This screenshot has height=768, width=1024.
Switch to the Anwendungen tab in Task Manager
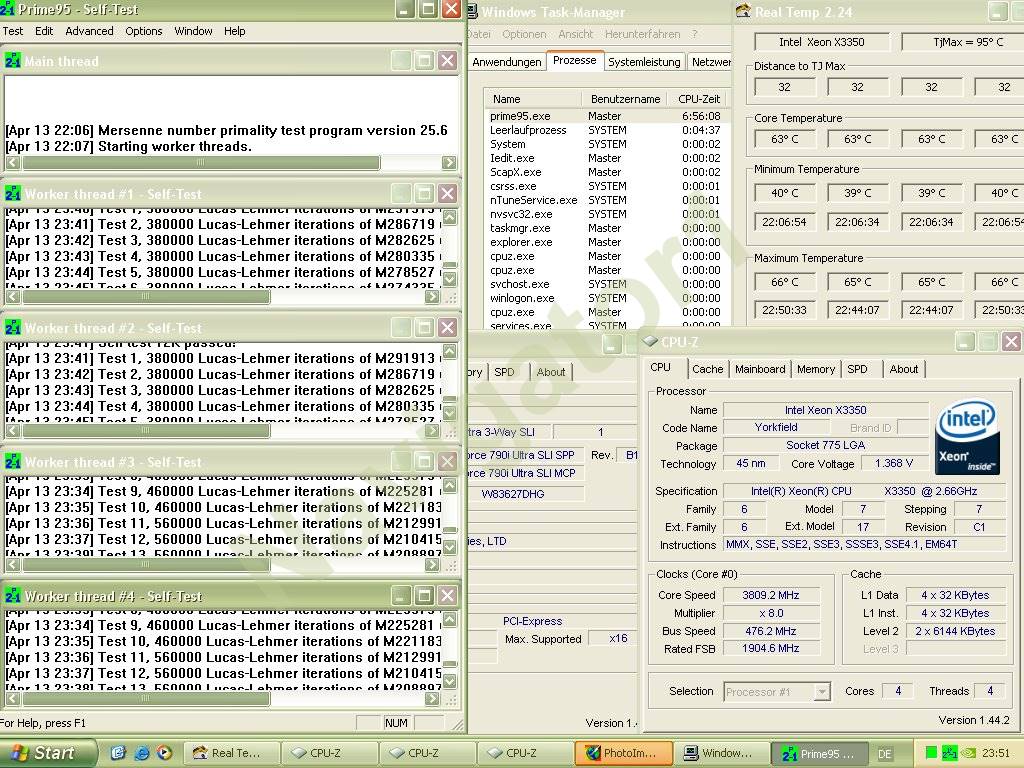coord(507,61)
